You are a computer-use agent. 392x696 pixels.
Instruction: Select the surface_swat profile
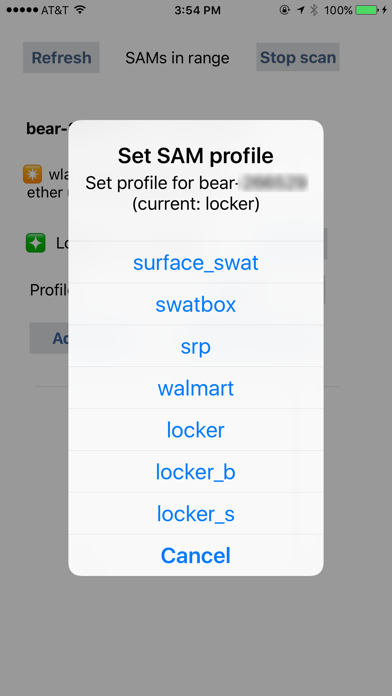pos(196,263)
